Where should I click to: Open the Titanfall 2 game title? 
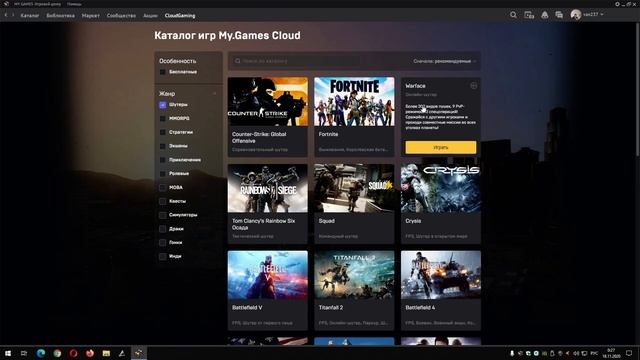[331, 307]
